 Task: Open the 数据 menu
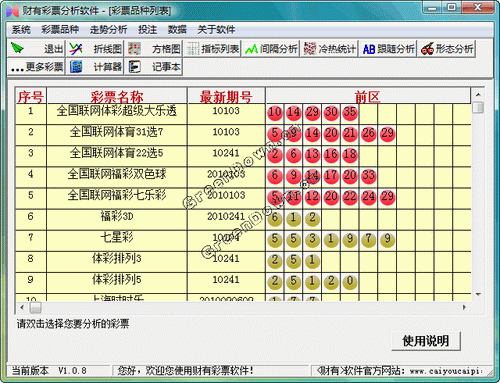177,30
